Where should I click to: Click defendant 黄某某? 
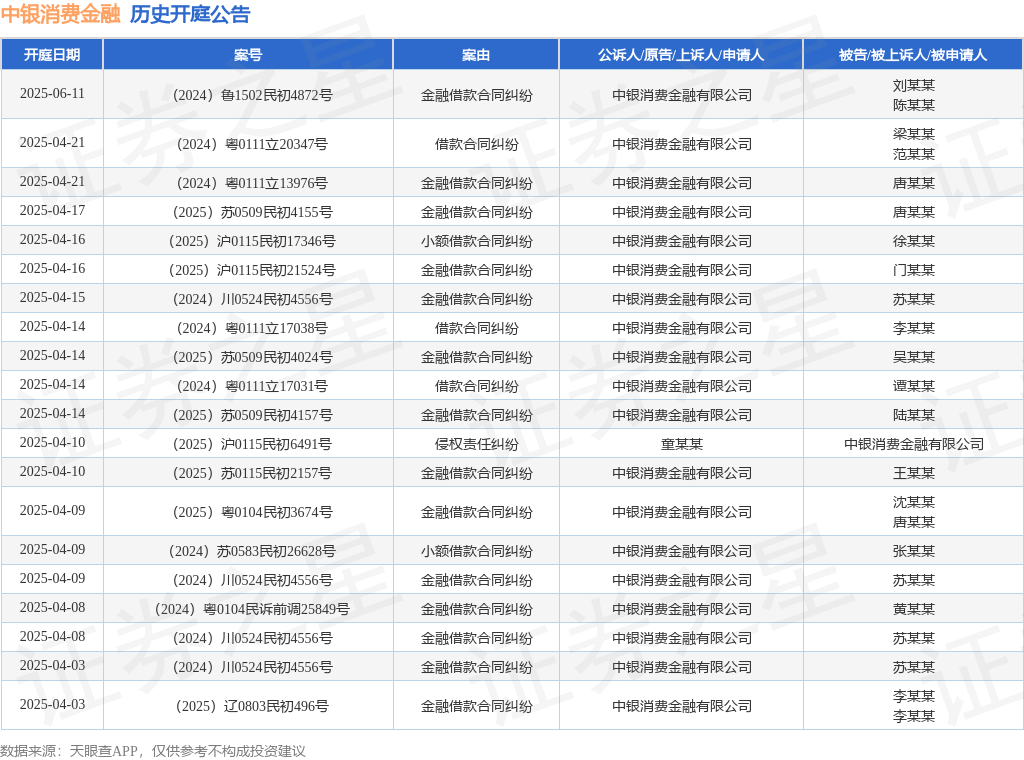point(914,610)
